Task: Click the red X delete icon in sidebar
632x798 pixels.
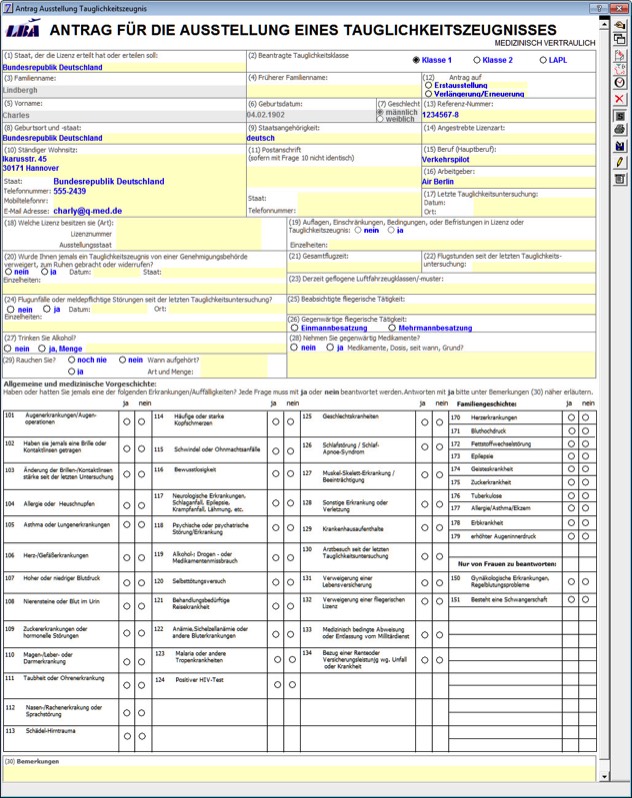Action: point(620,99)
